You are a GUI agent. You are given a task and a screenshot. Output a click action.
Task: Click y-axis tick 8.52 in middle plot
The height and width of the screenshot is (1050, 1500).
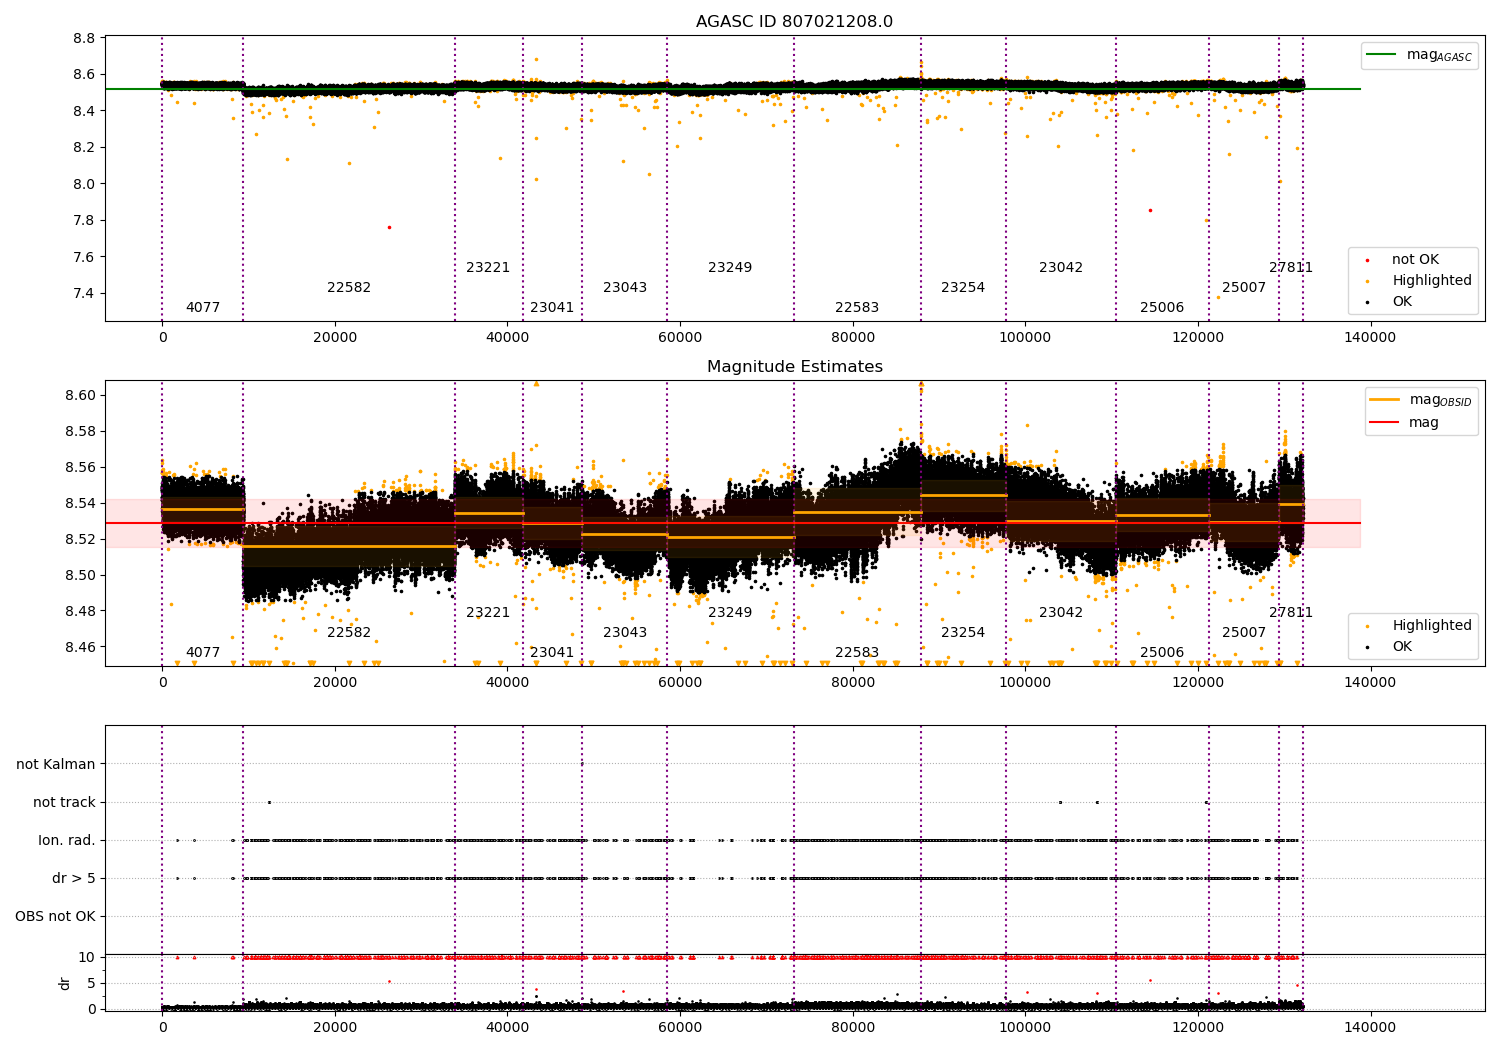(x=81, y=539)
